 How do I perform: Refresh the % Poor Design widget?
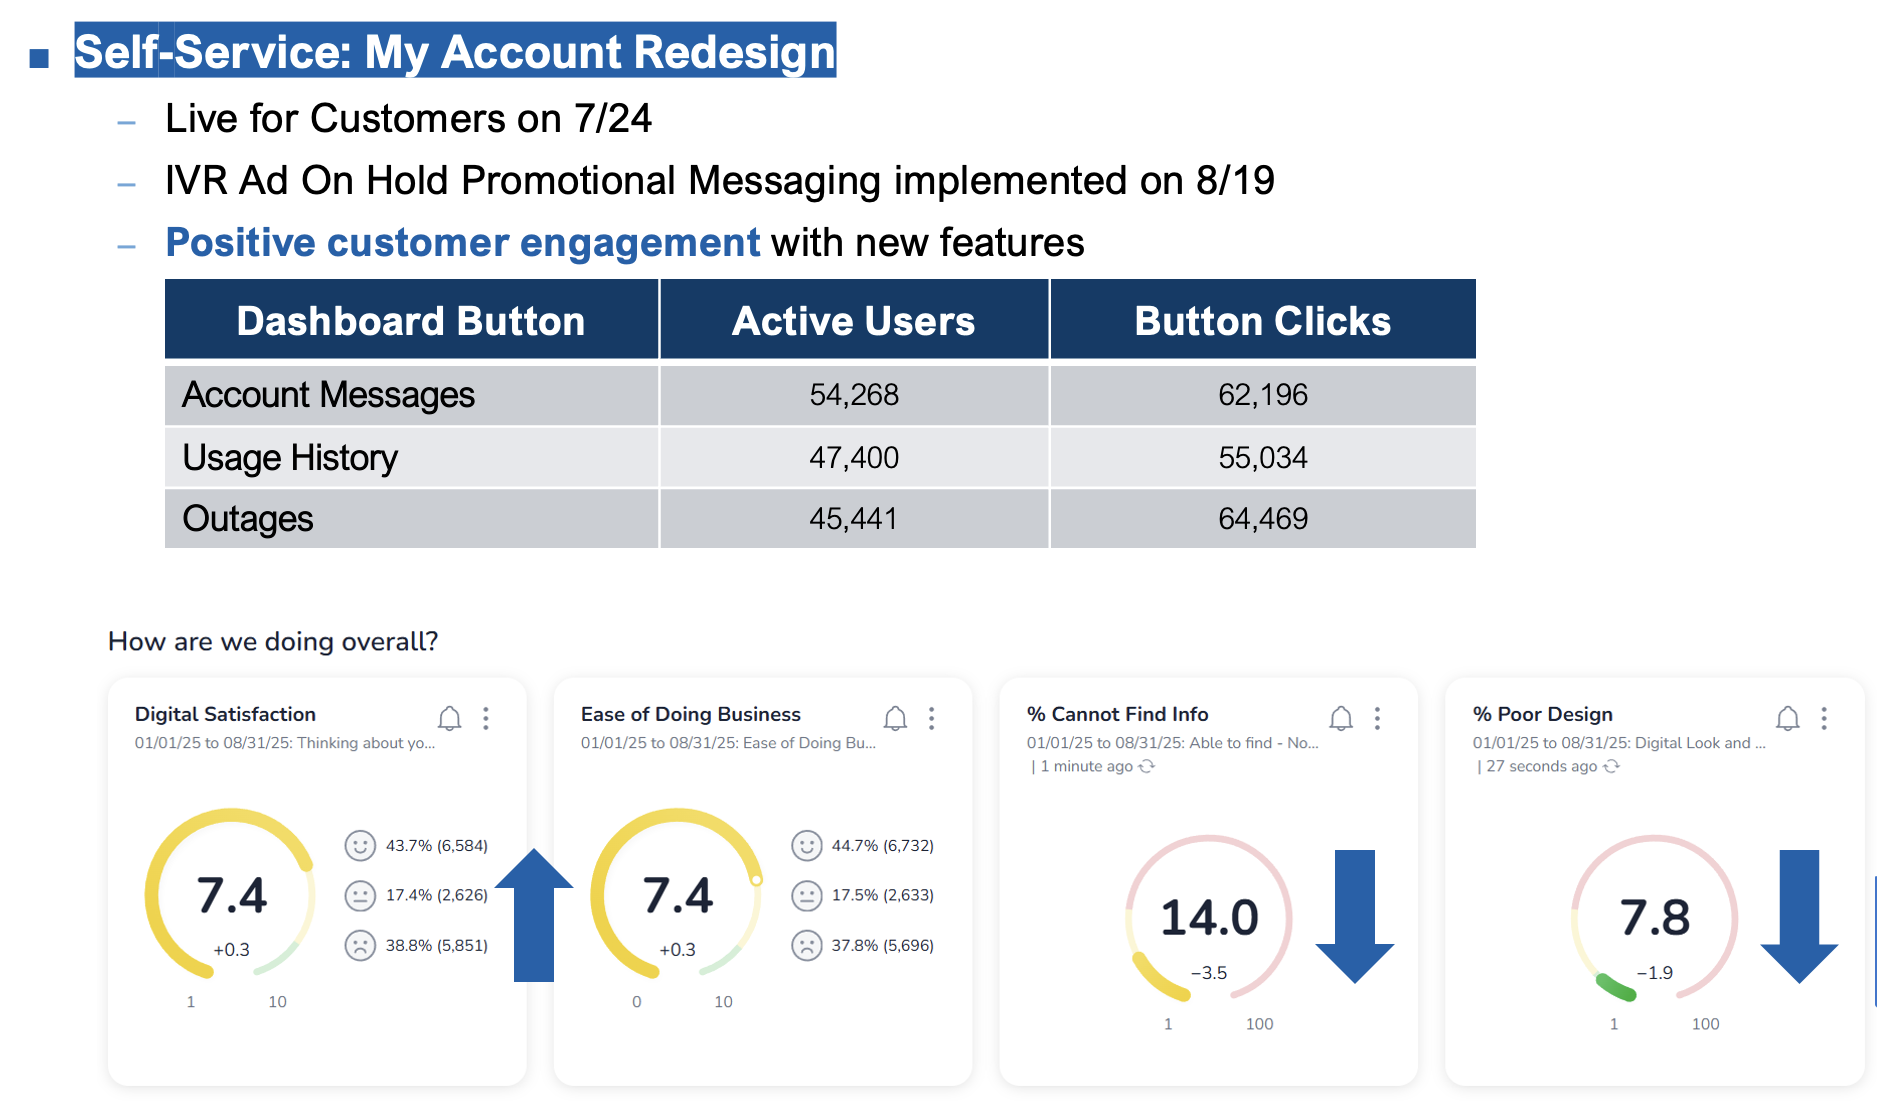coord(1611,766)
